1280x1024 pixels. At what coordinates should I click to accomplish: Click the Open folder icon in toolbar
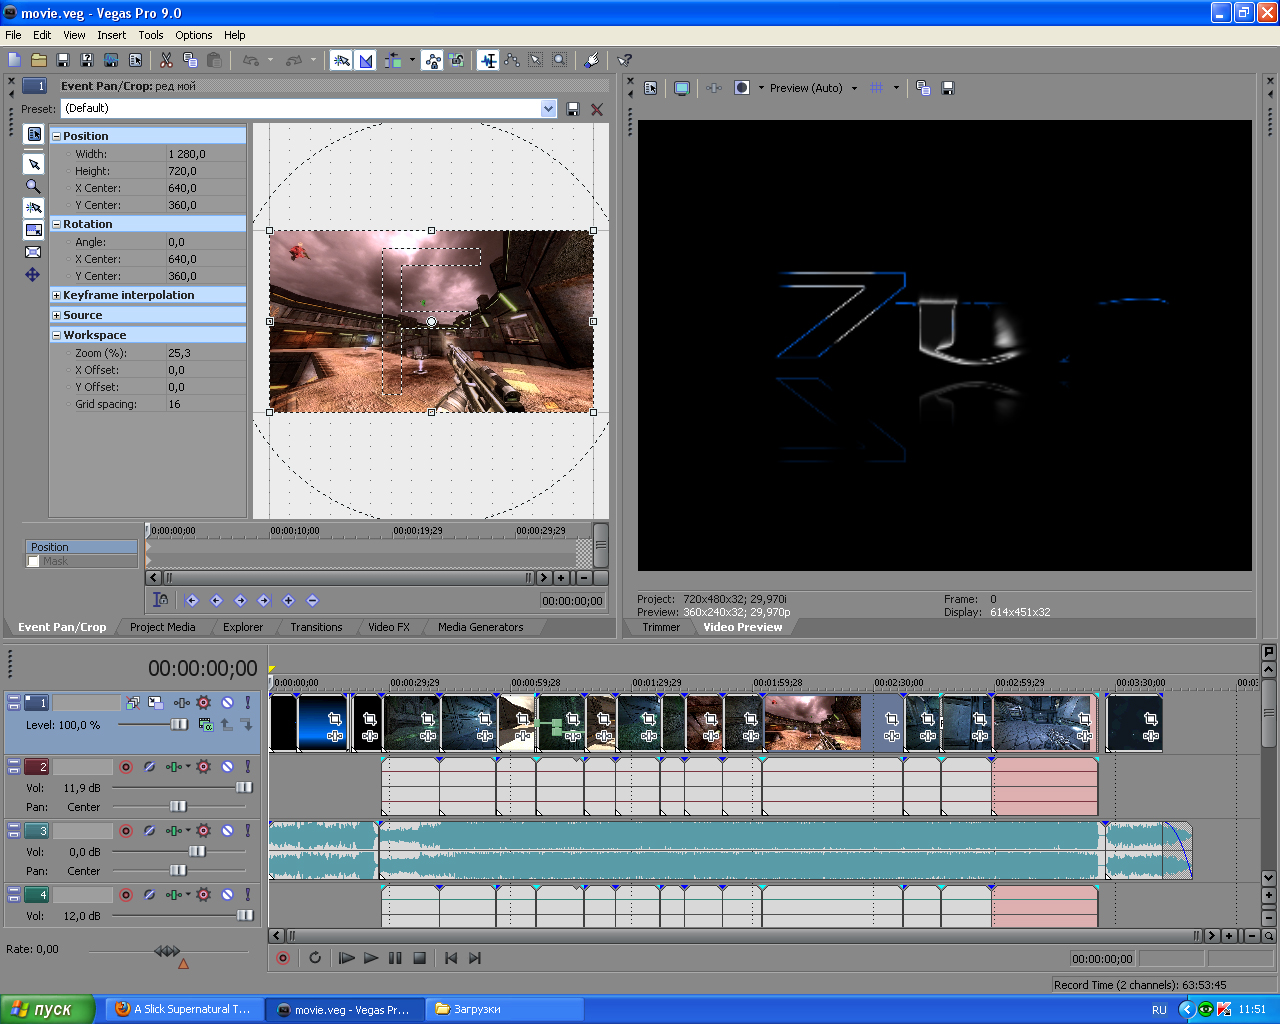(x=39, y=61)
